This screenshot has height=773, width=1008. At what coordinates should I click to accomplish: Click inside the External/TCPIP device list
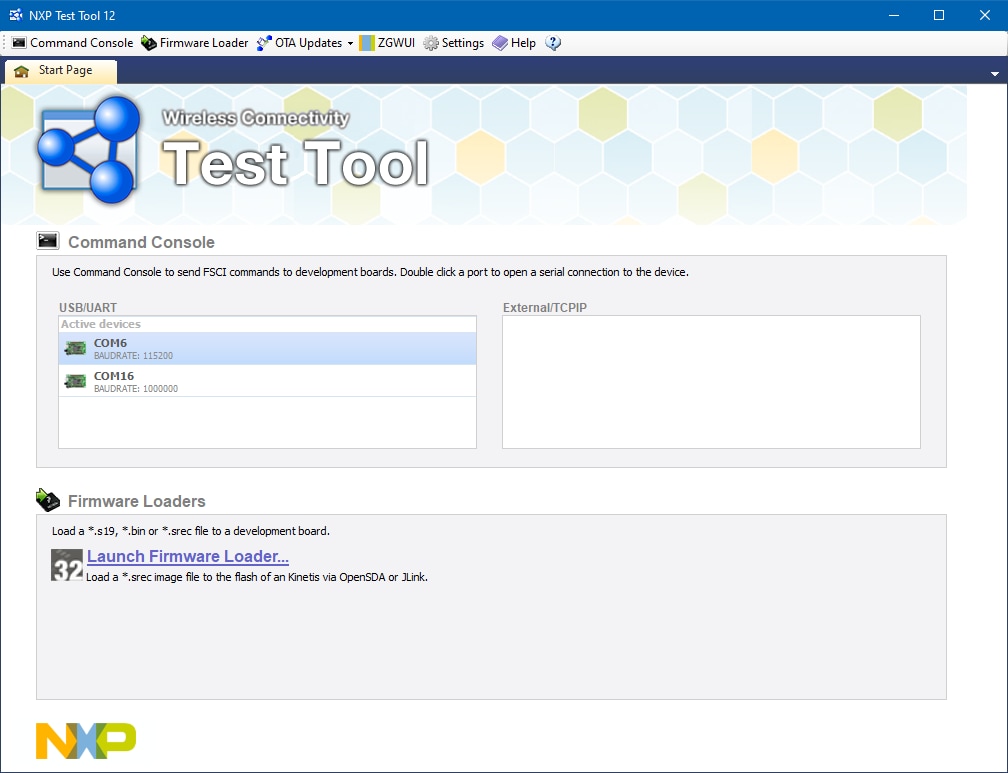[710, 382]
